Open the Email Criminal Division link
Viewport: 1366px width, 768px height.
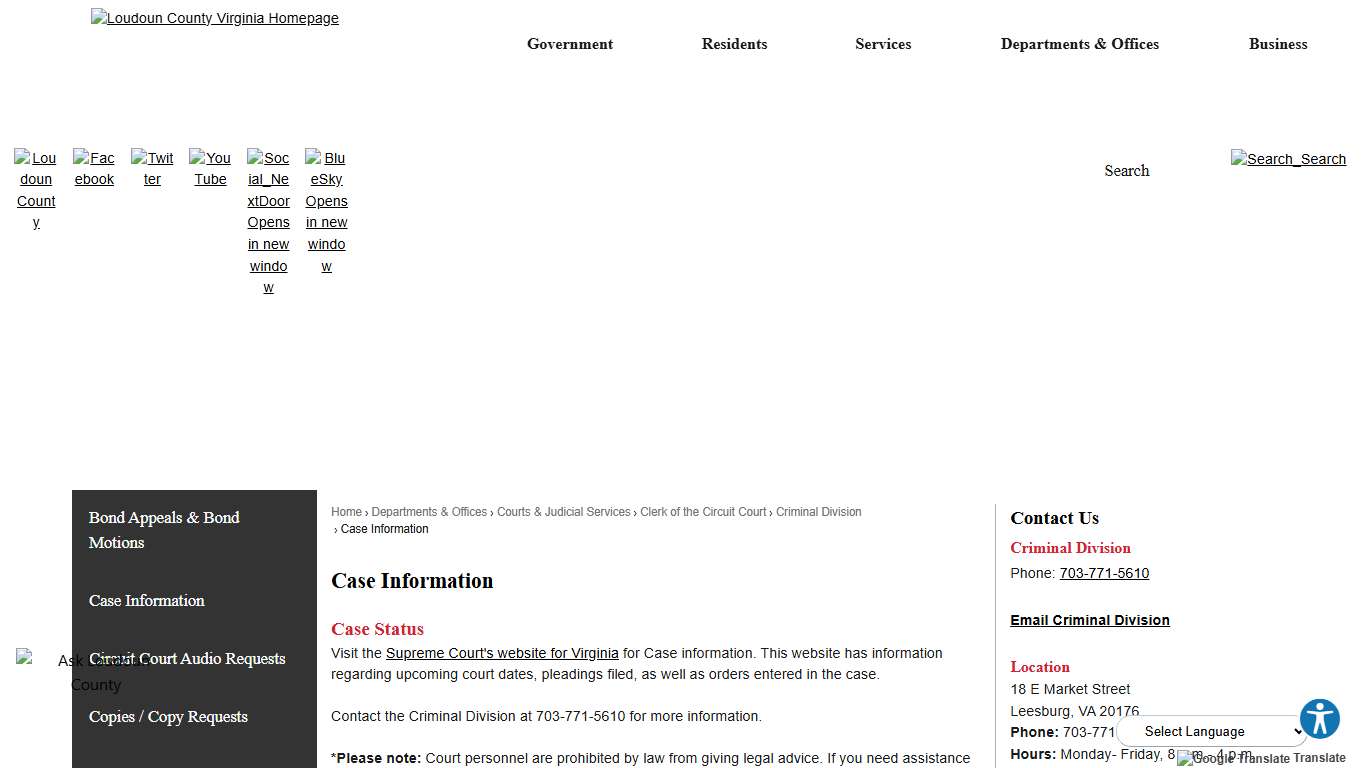1090,620
